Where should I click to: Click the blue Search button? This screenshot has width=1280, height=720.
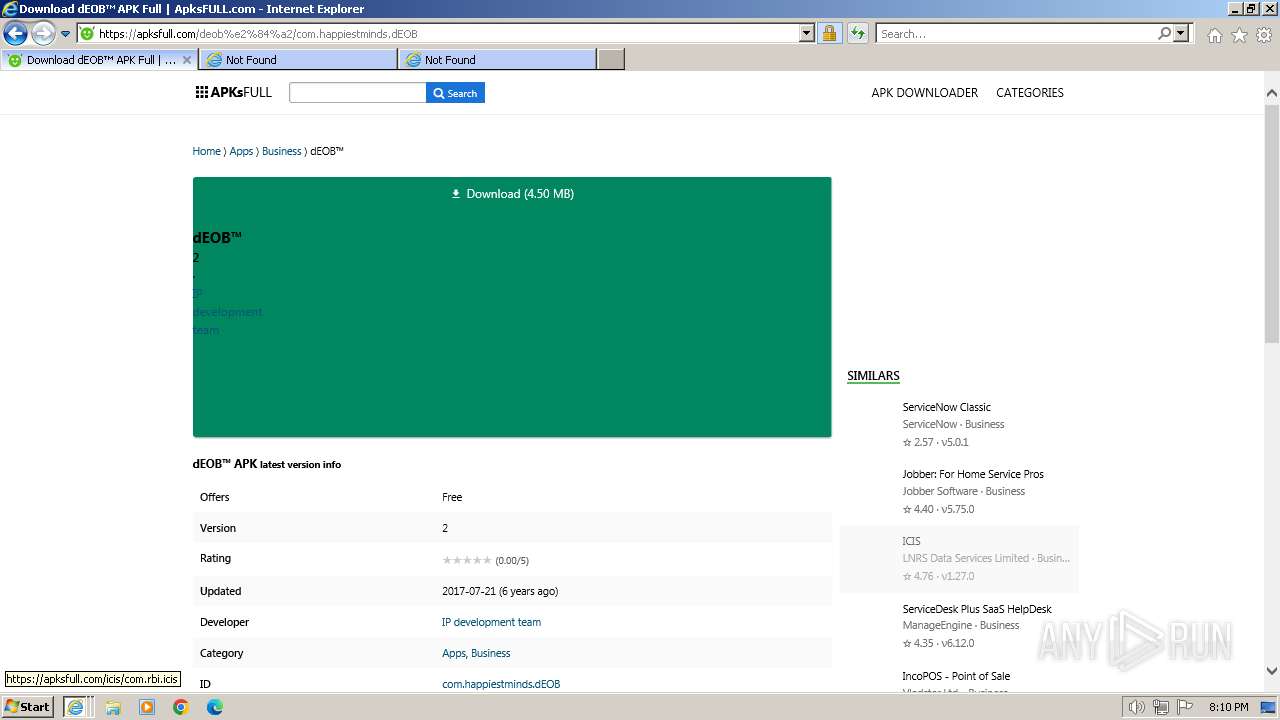coord(455,93)
